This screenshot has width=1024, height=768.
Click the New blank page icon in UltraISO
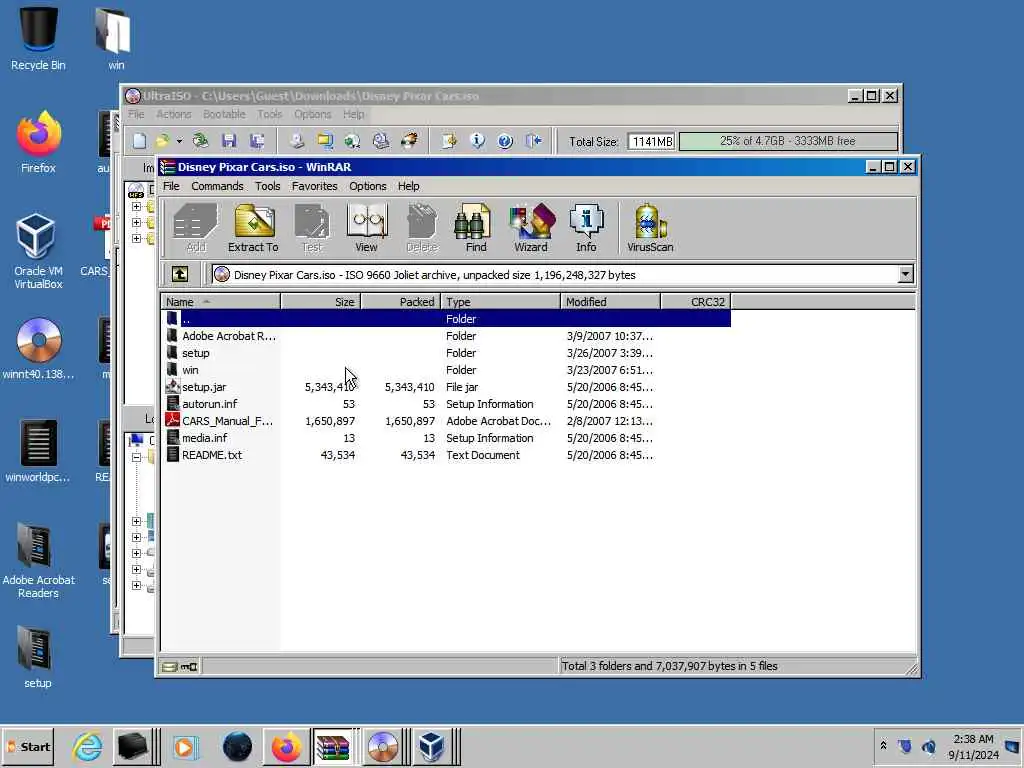click(139, 140)
